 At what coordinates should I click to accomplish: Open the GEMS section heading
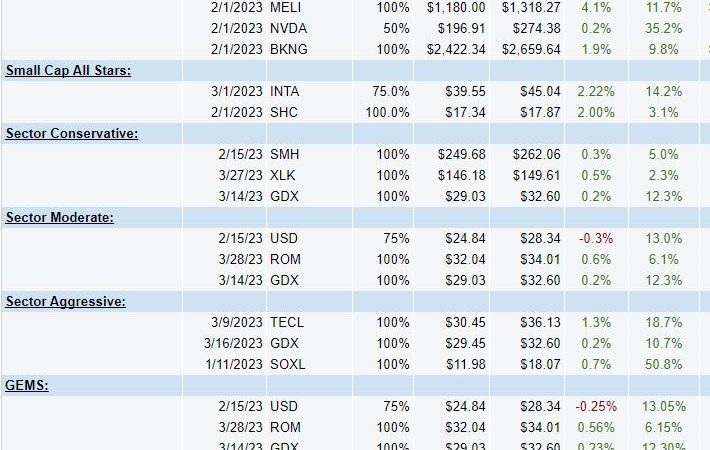(x=26, y=386)
